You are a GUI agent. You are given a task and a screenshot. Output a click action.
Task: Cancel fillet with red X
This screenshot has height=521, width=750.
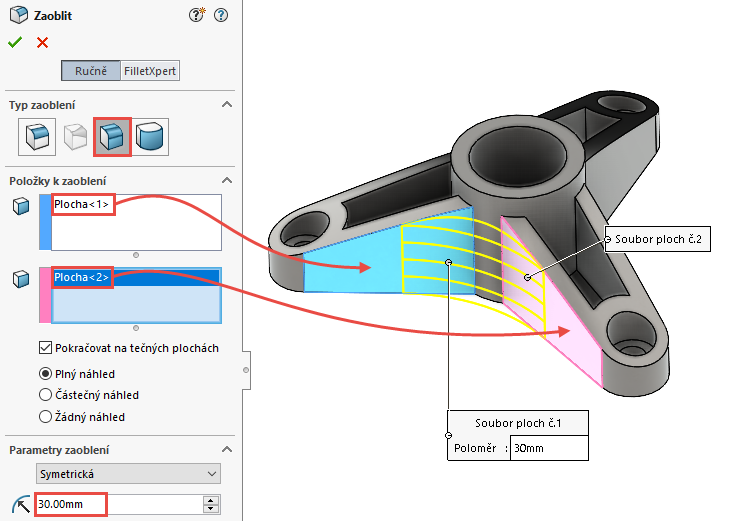(43, 43)
